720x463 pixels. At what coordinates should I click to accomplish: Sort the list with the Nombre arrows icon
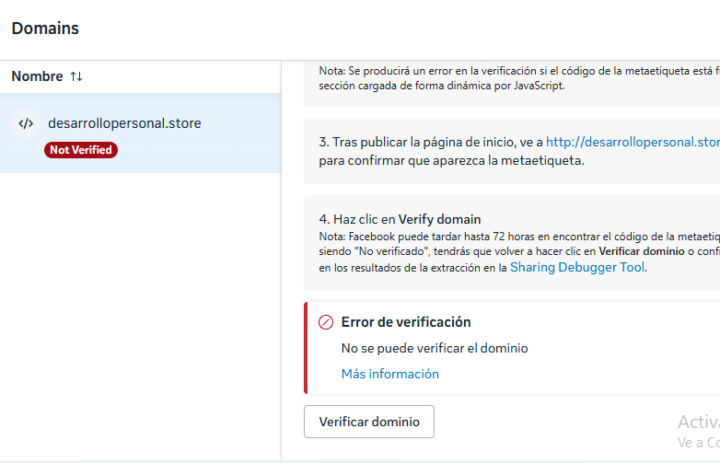(76, 76)
